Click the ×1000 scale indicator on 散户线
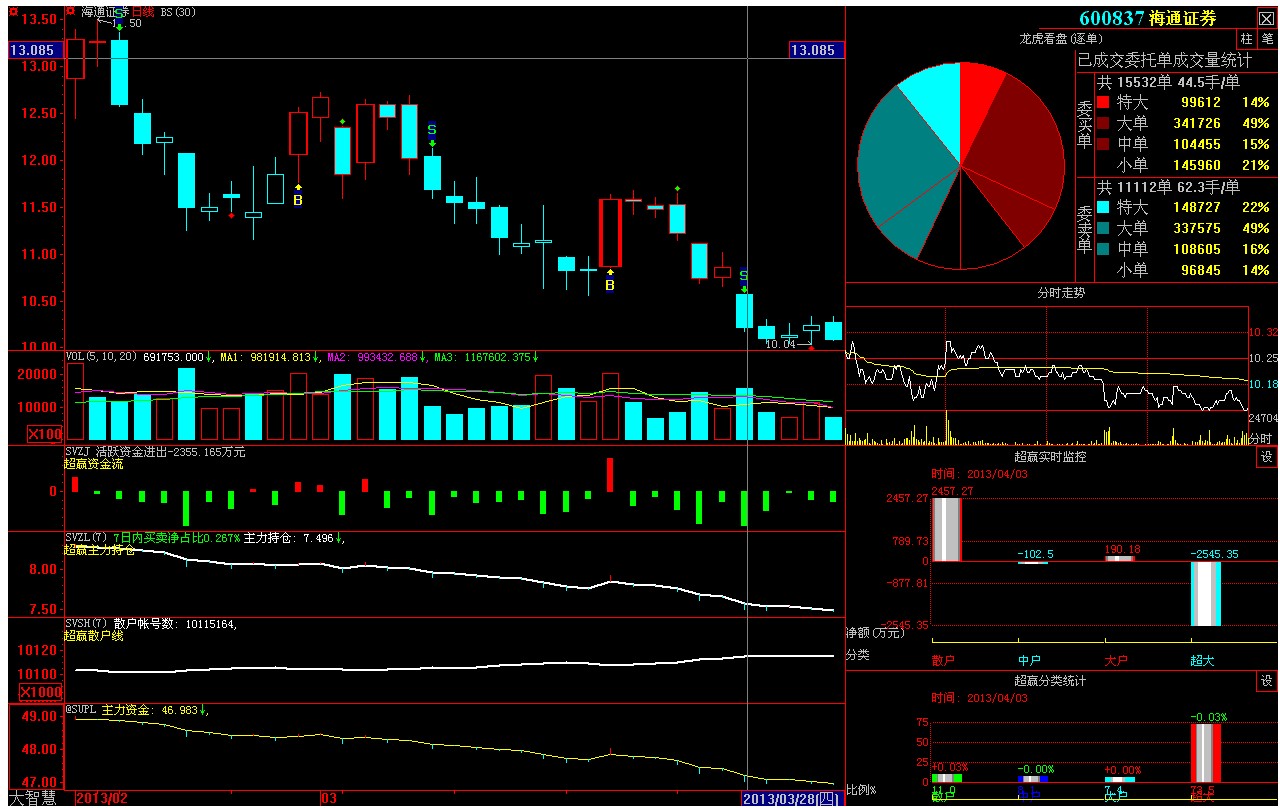 tap(40, 692)
